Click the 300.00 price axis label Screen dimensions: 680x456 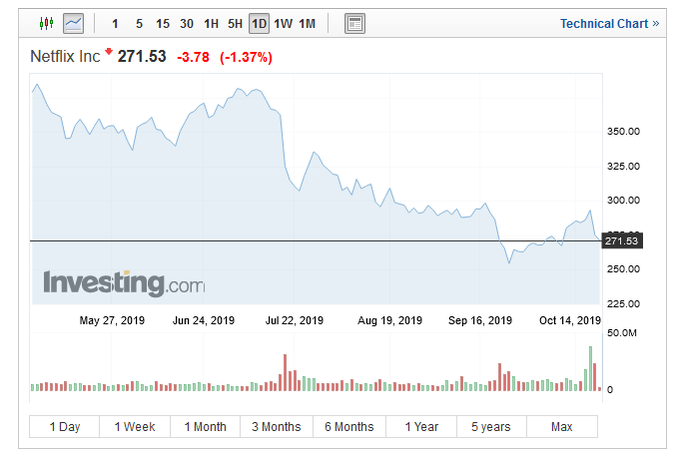(623, 200)
